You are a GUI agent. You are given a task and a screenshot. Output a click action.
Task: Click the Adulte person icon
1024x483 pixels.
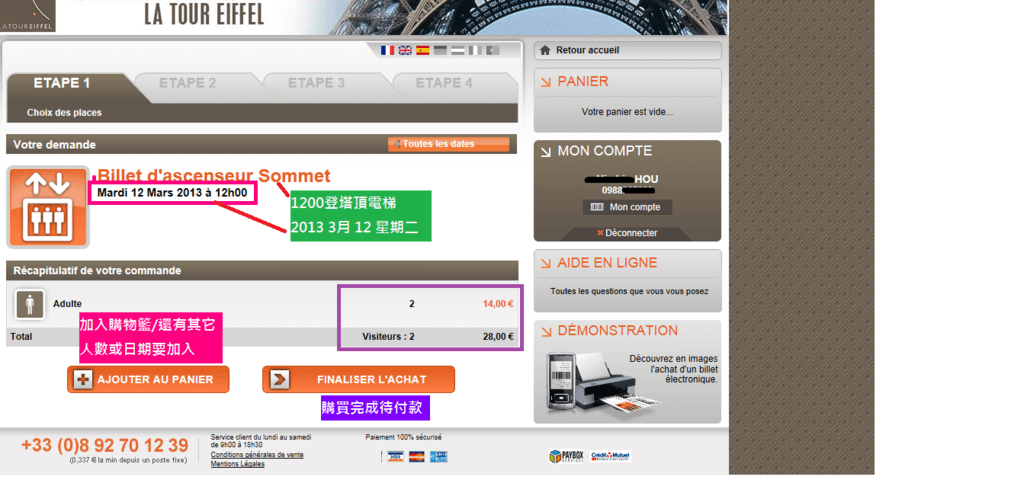(x=29, y=304)
